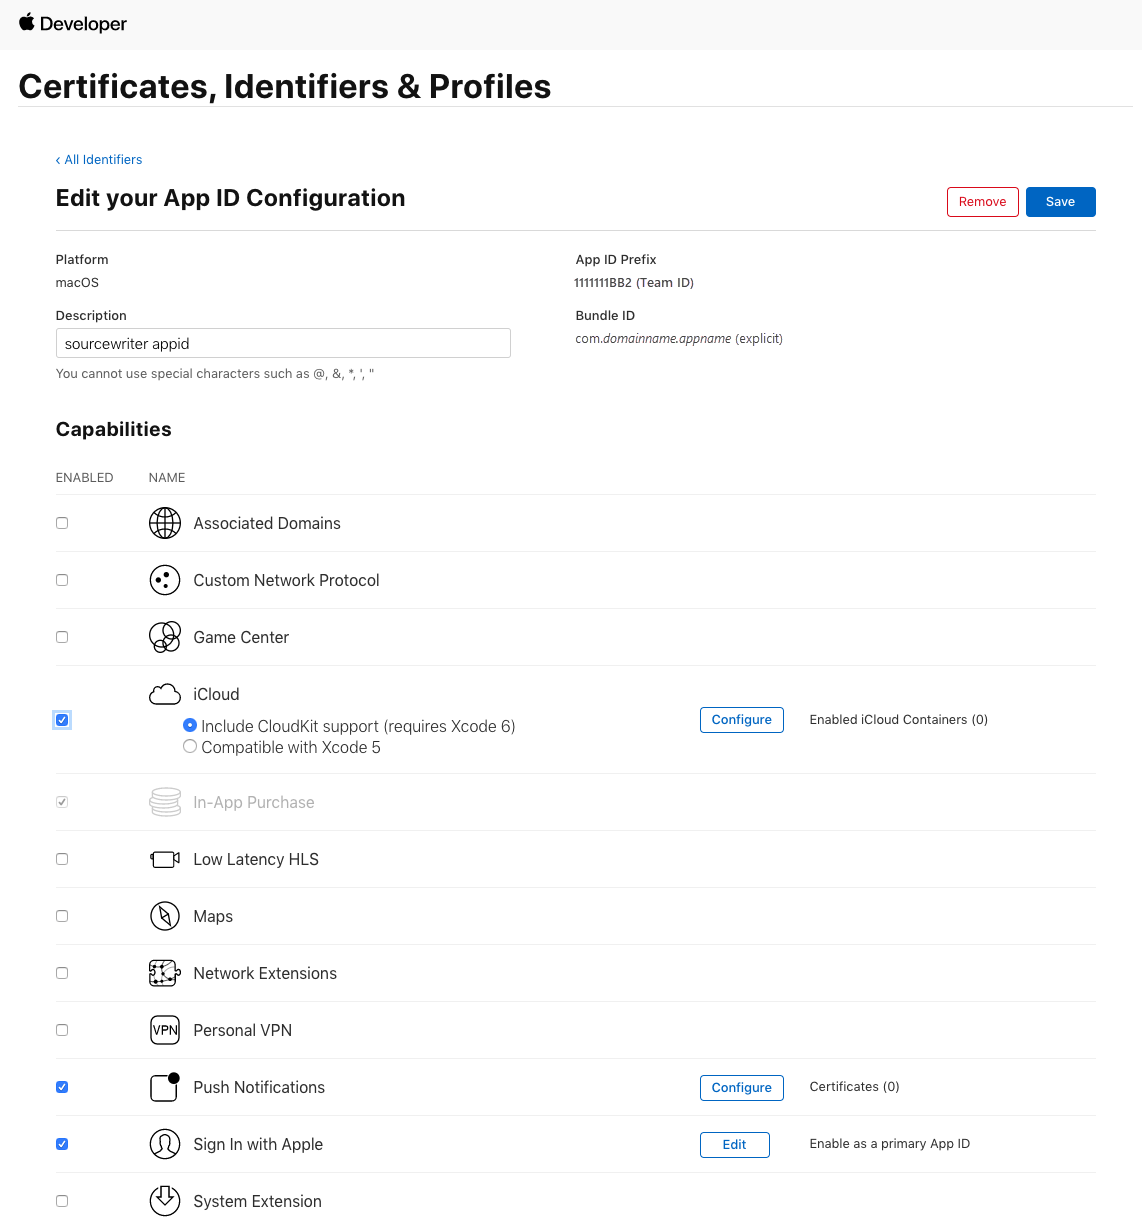
Task: Click the Apple Developer logo
Action: 73,23
